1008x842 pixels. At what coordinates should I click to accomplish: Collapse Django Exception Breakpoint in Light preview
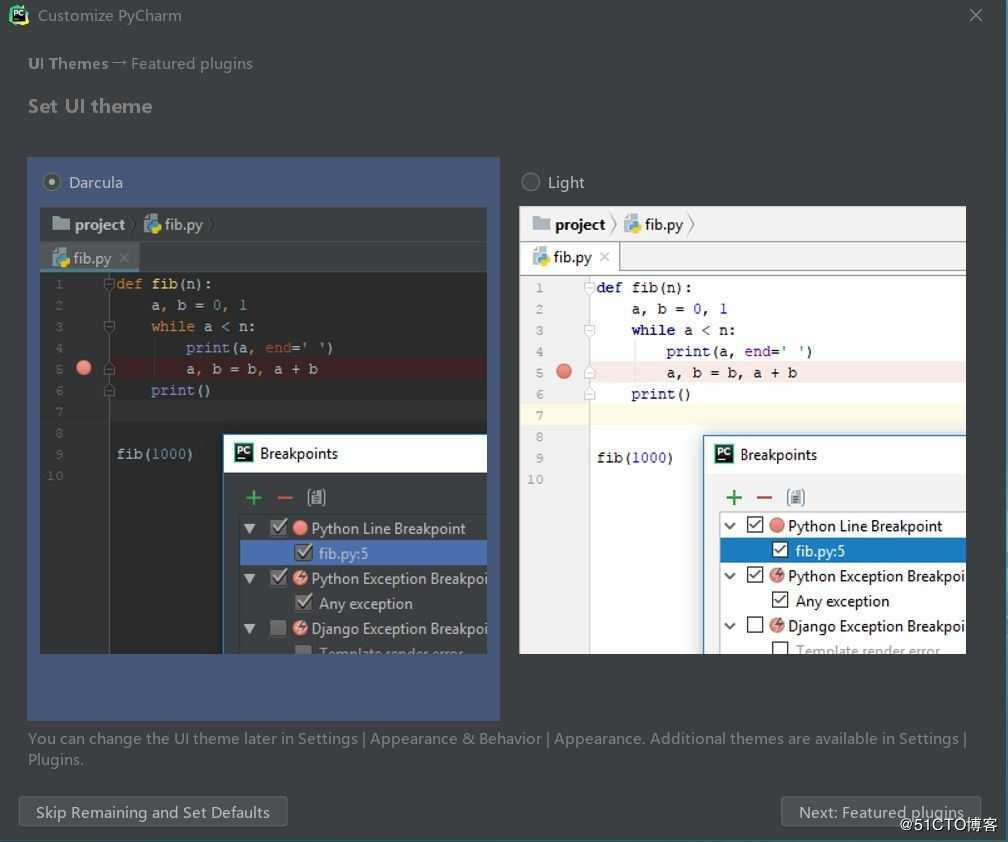[x=730, y=626]
